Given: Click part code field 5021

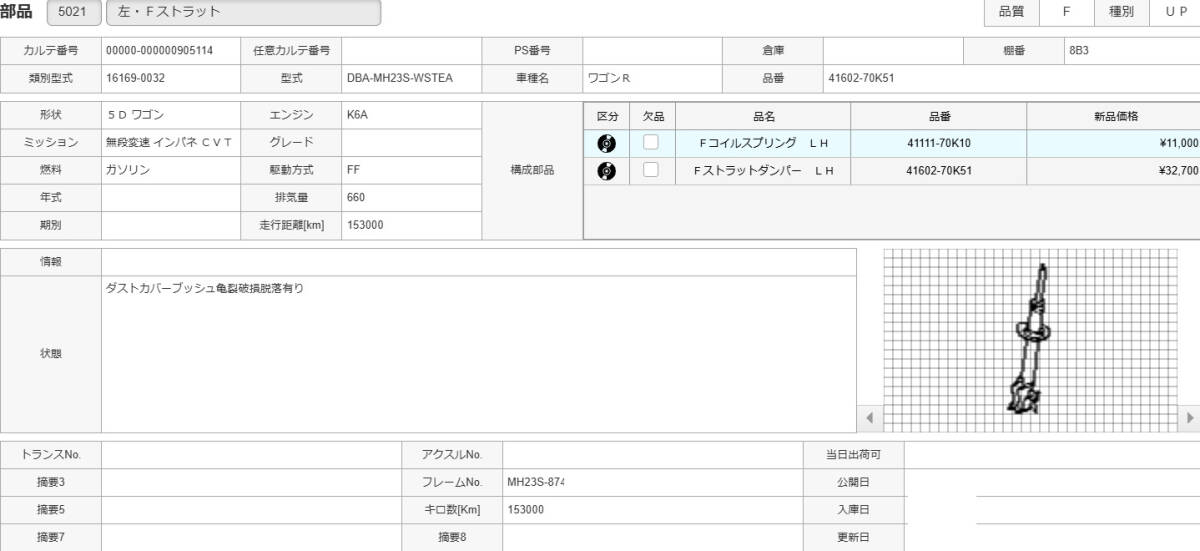Looking at the screenshot, I should (73, 12).
